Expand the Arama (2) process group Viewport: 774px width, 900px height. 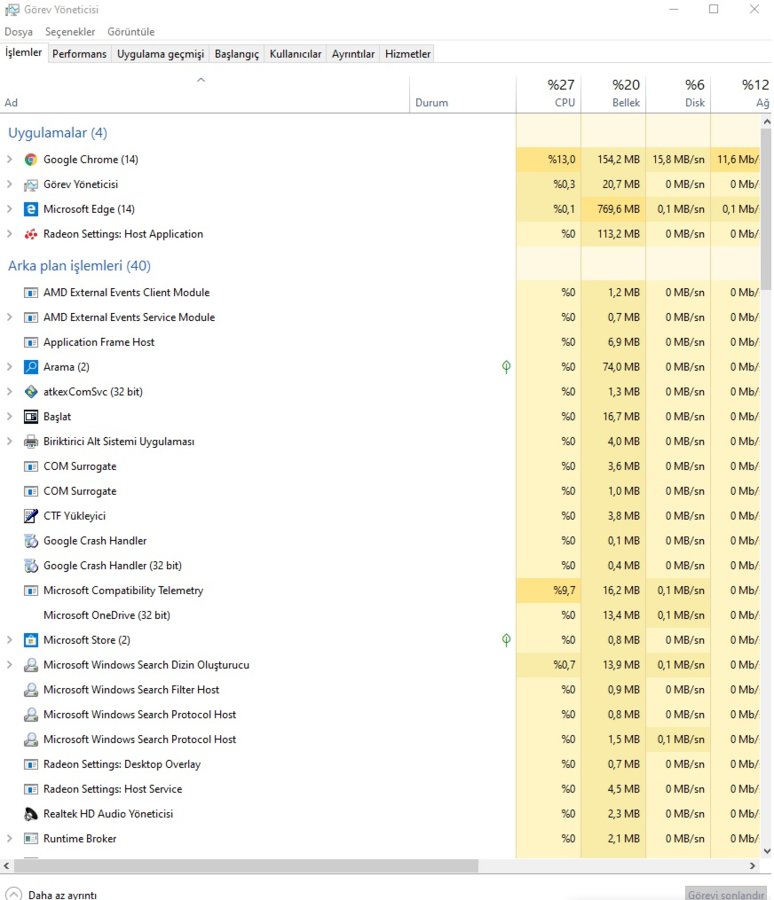(9, 367)
